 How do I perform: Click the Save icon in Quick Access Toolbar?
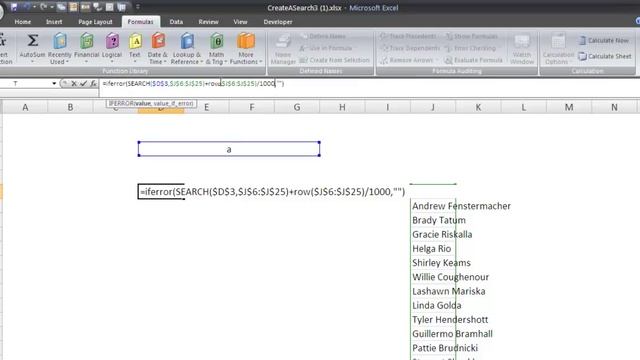point(14,7)
